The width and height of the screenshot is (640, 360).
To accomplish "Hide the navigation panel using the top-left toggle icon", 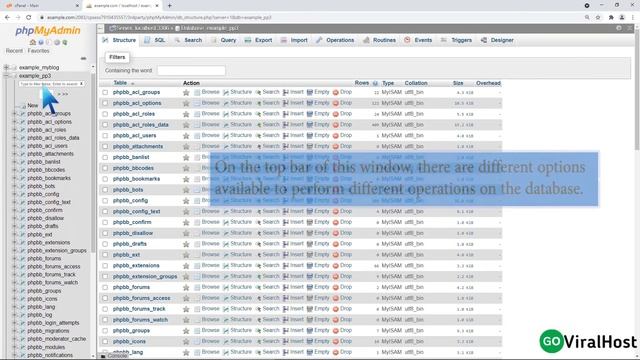I will pos(100,28).
